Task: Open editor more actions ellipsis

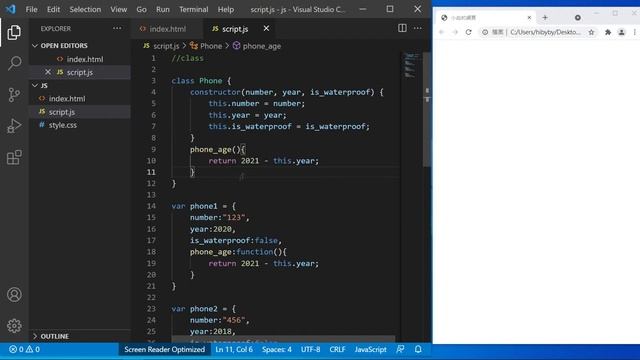Action: [x=418, y=28]
